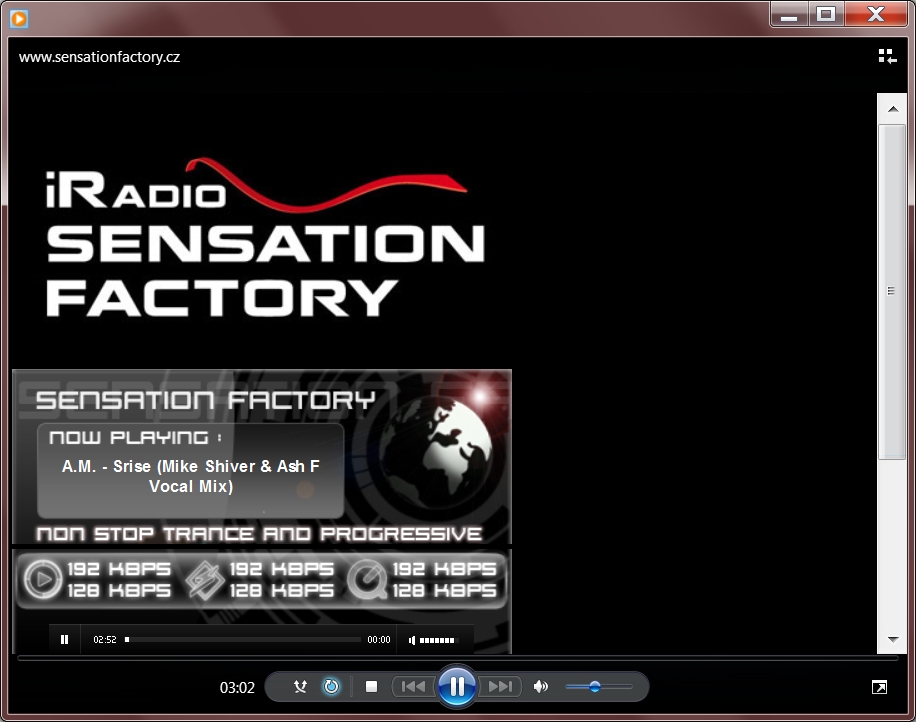Open the 192 KBPS Windows Media stream
916x722 pixels.
119,568
